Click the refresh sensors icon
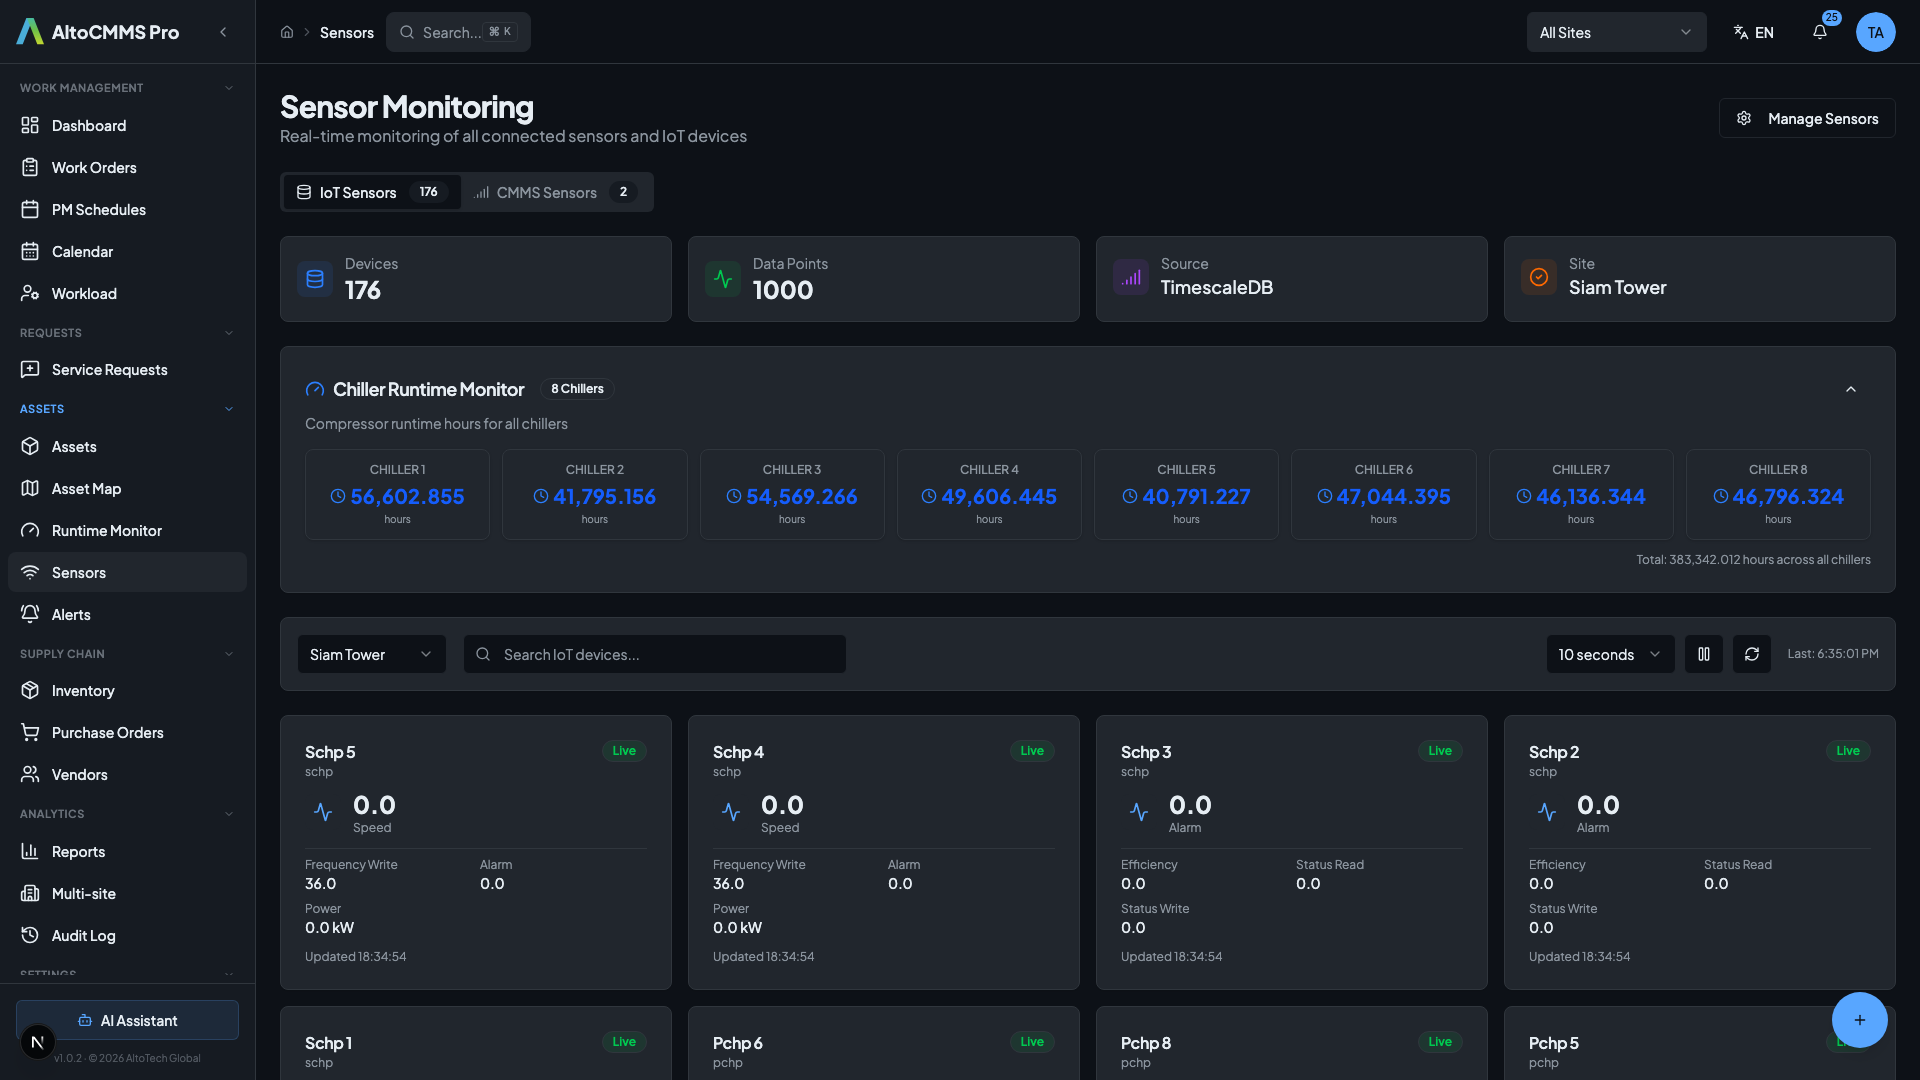Image resolution: width=1920 pixels, height=1080 pixels. [1751, 654]
